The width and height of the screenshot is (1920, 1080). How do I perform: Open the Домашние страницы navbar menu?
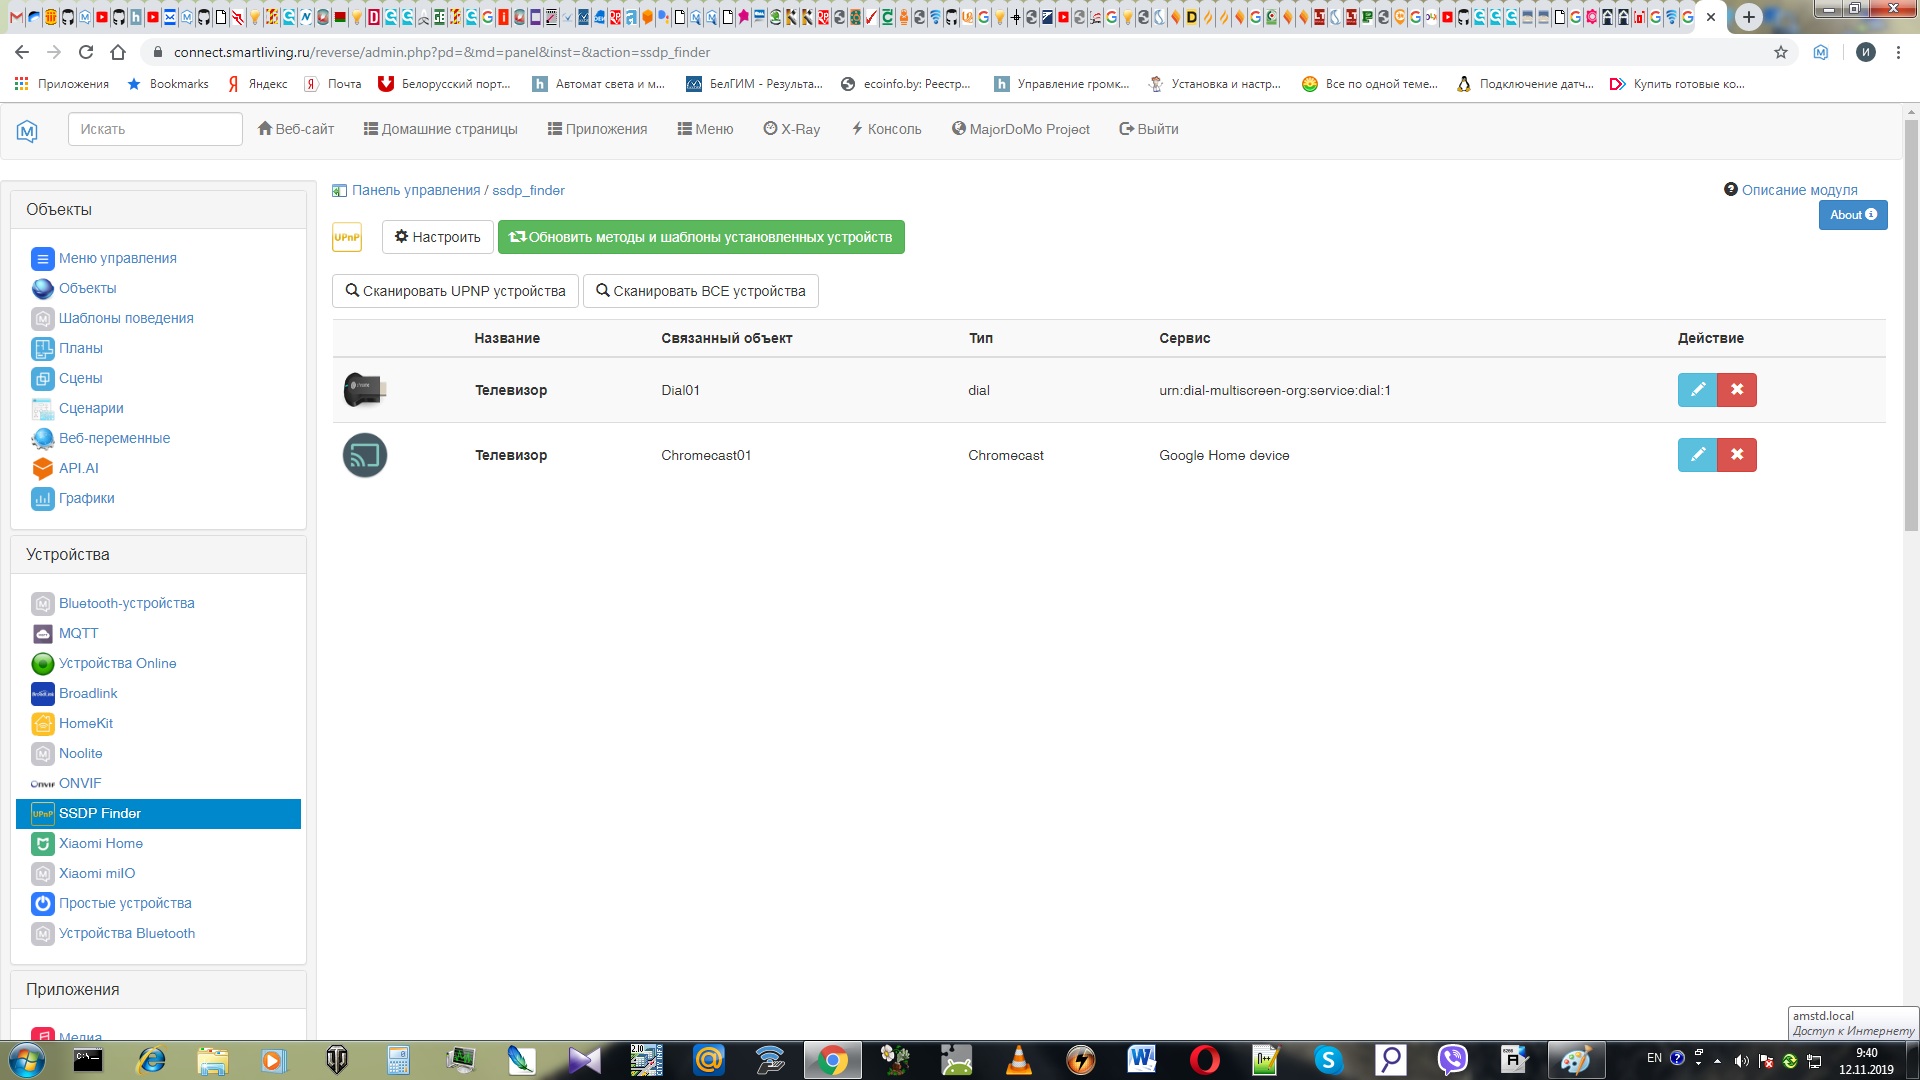(440, 129)
